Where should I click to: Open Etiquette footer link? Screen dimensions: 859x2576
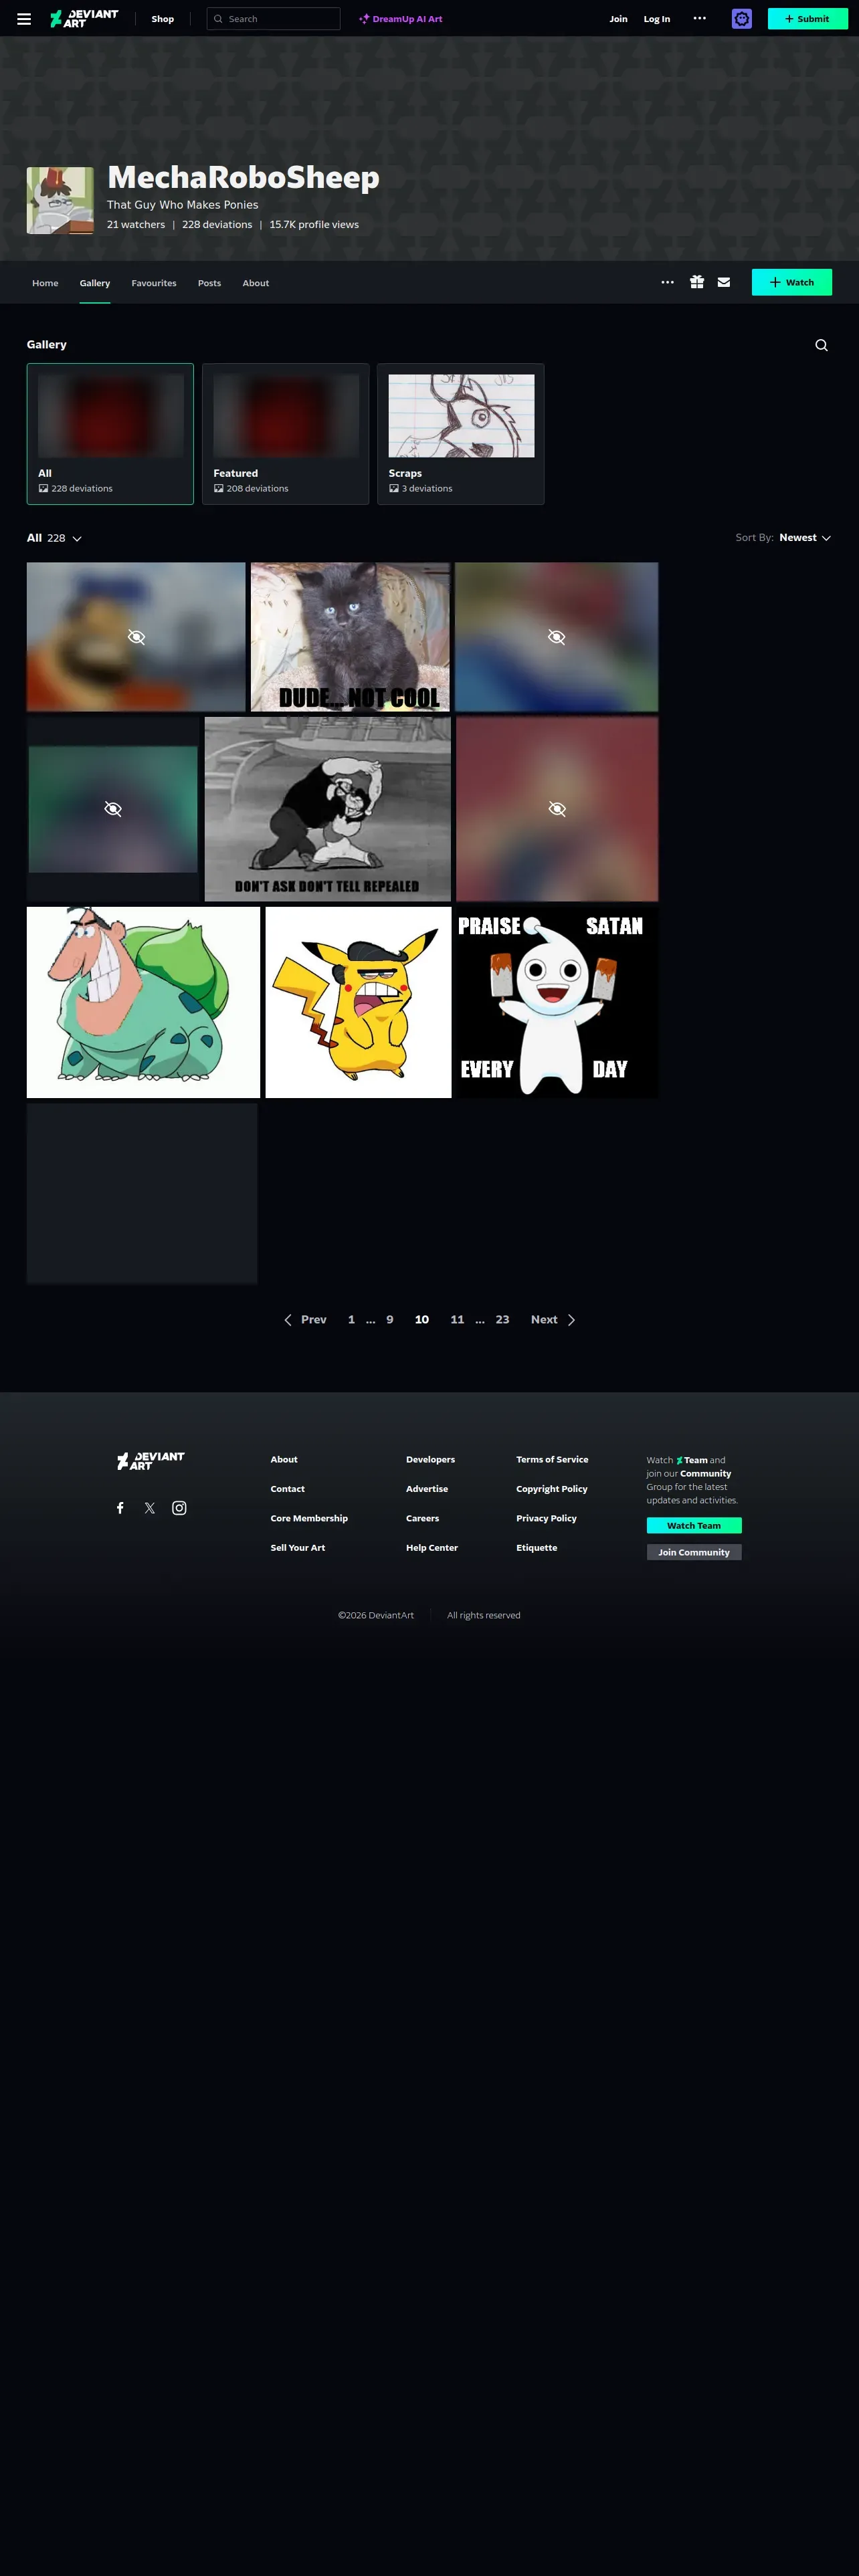click(x=537, y=1548)
